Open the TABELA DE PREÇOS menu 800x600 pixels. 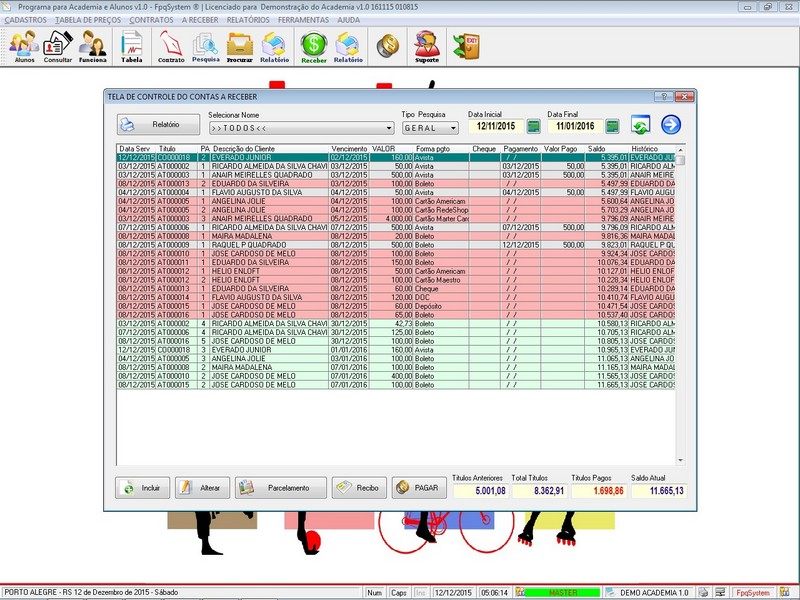88,20
